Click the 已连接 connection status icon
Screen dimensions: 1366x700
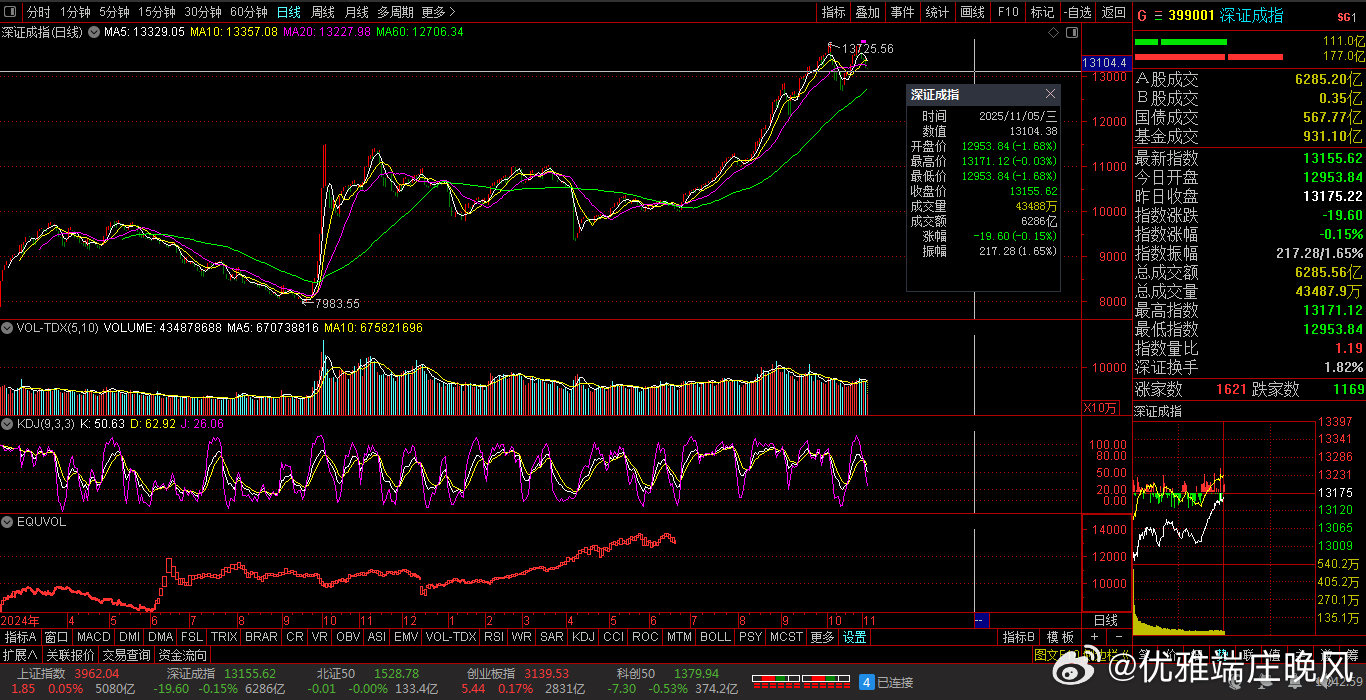[x=868, y=682]
